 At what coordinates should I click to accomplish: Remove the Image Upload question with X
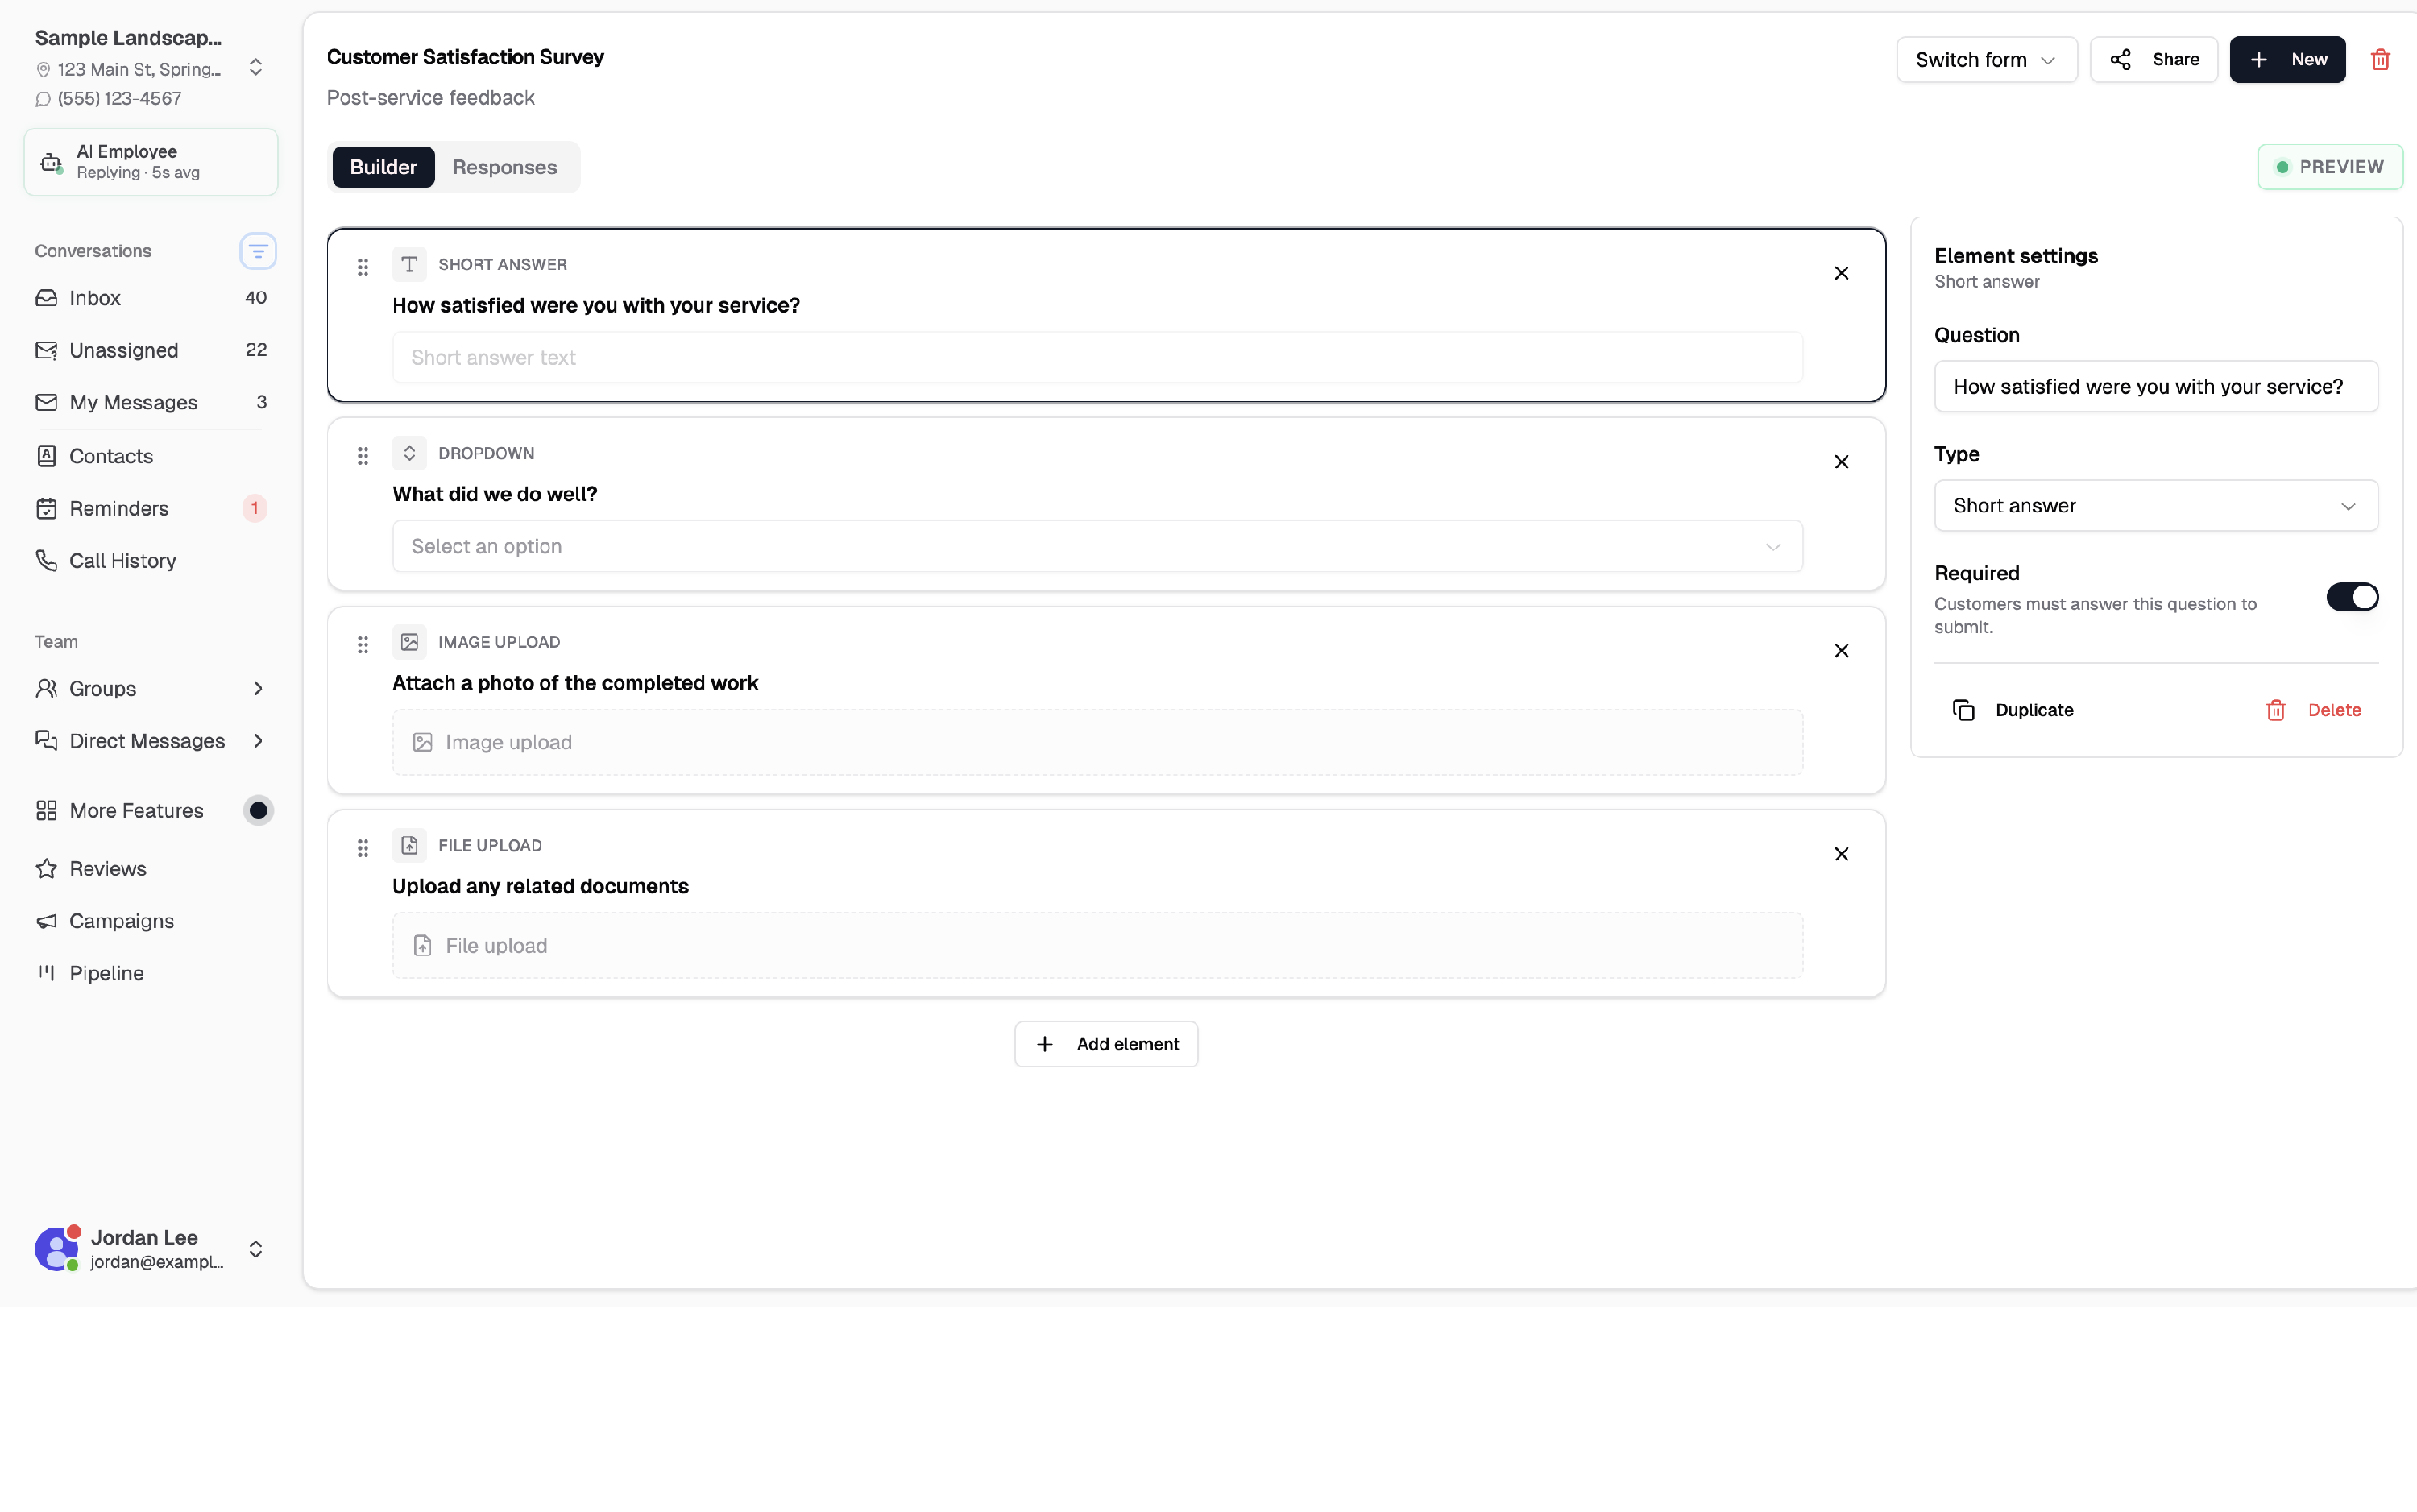1841,651
